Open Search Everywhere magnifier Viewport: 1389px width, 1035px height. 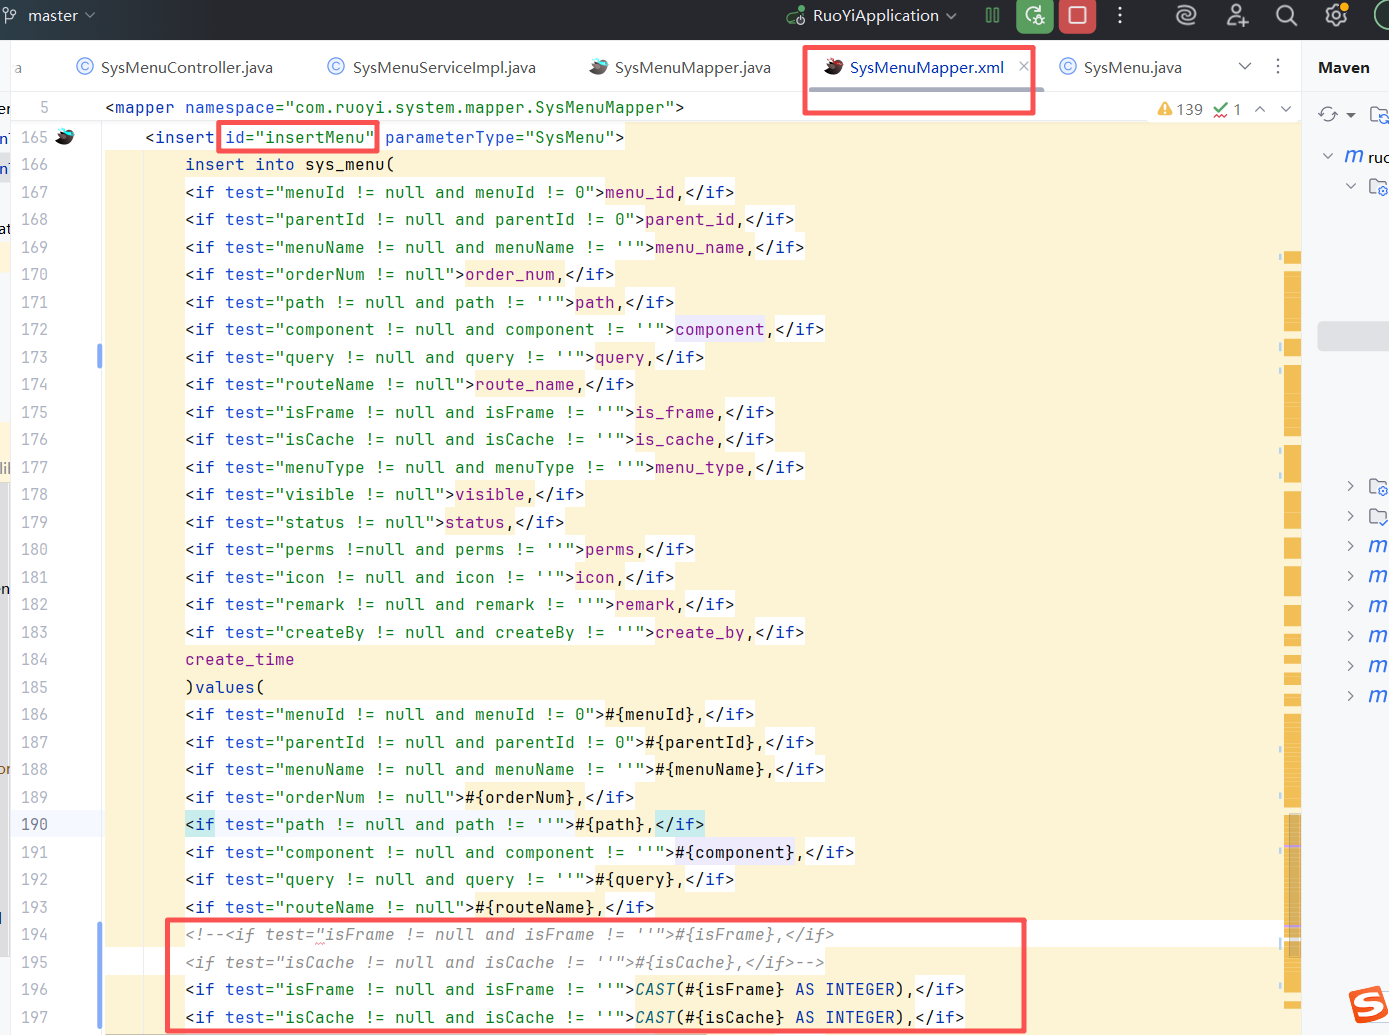[x=1287, y=15]
